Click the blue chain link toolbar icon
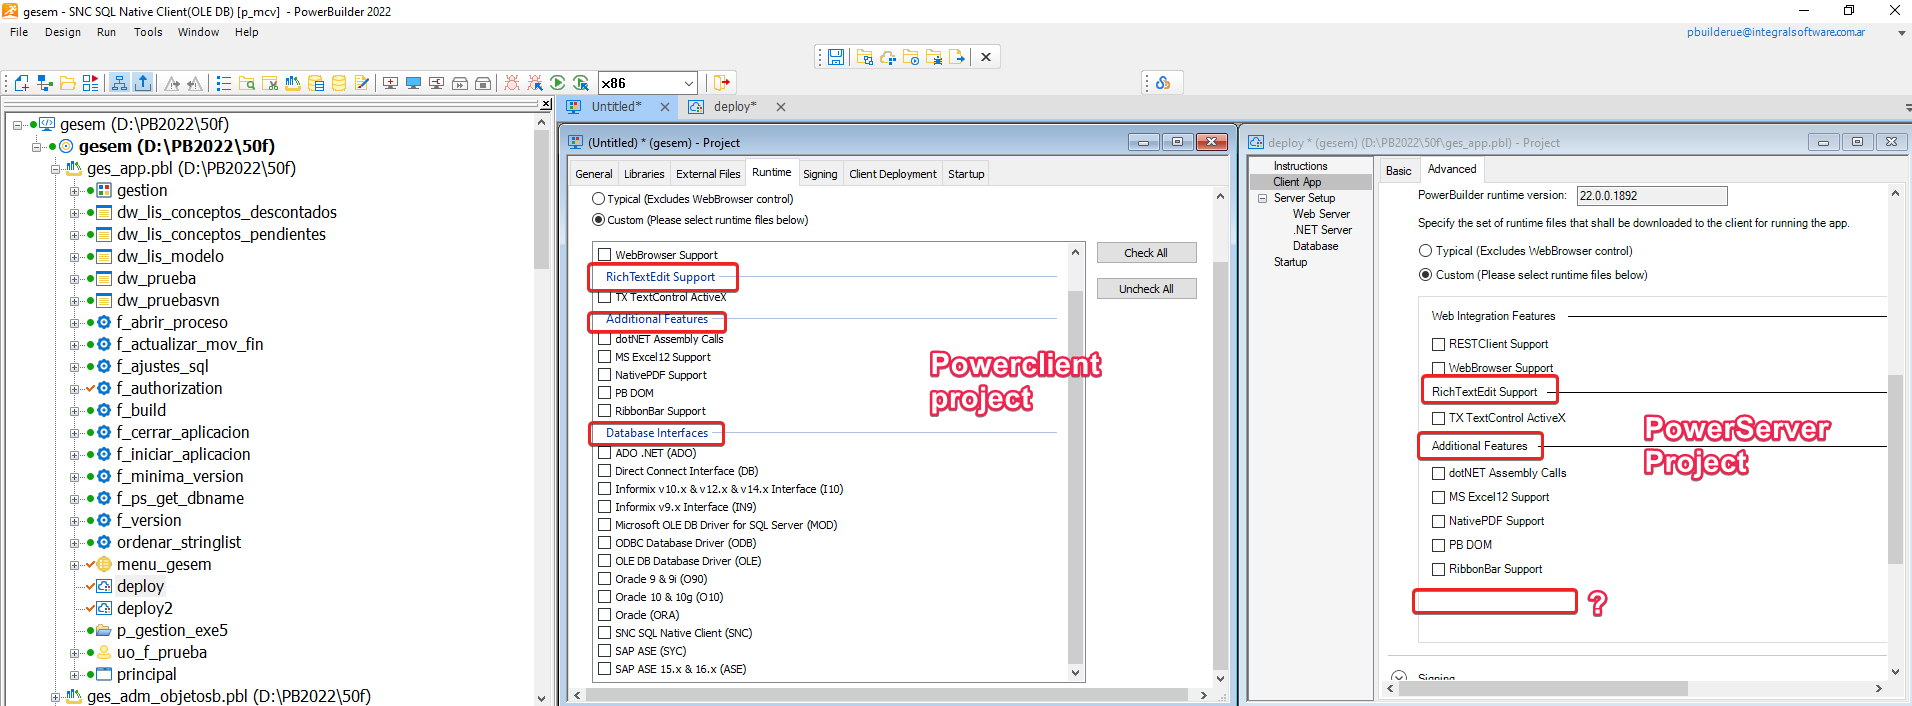Screen dimensions: 1912x706 (1163, 83)
